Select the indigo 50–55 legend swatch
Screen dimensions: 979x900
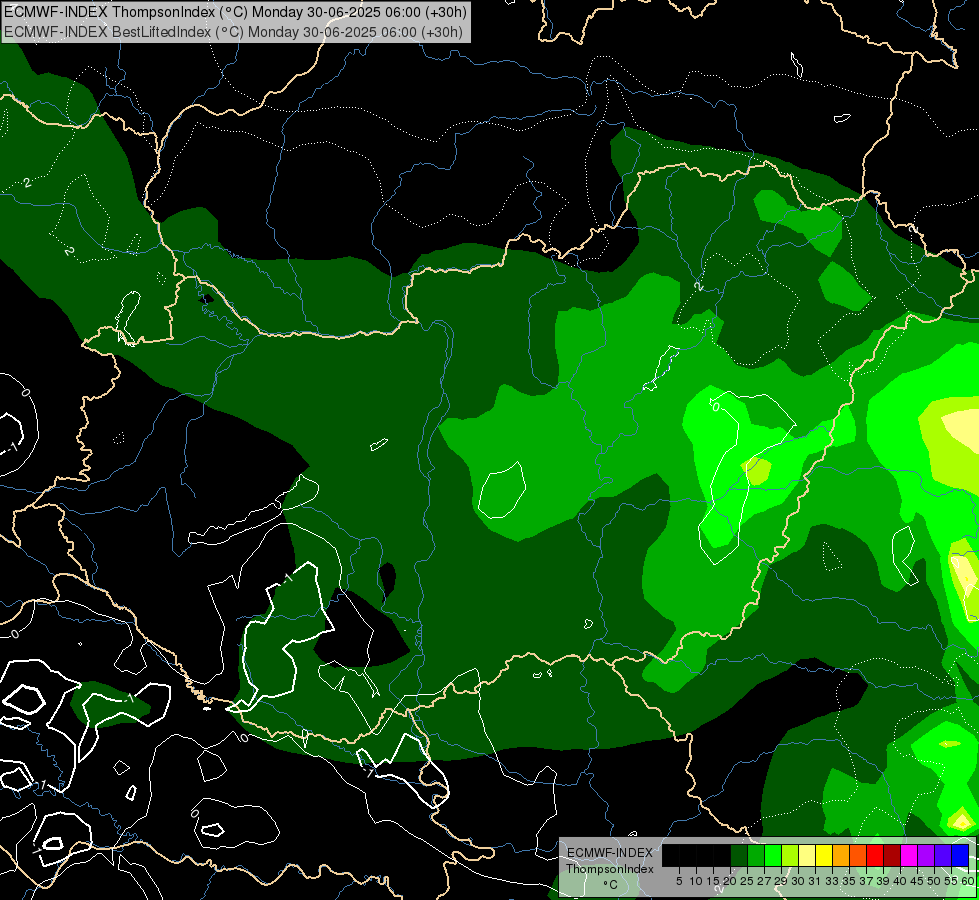click(943, 856)
